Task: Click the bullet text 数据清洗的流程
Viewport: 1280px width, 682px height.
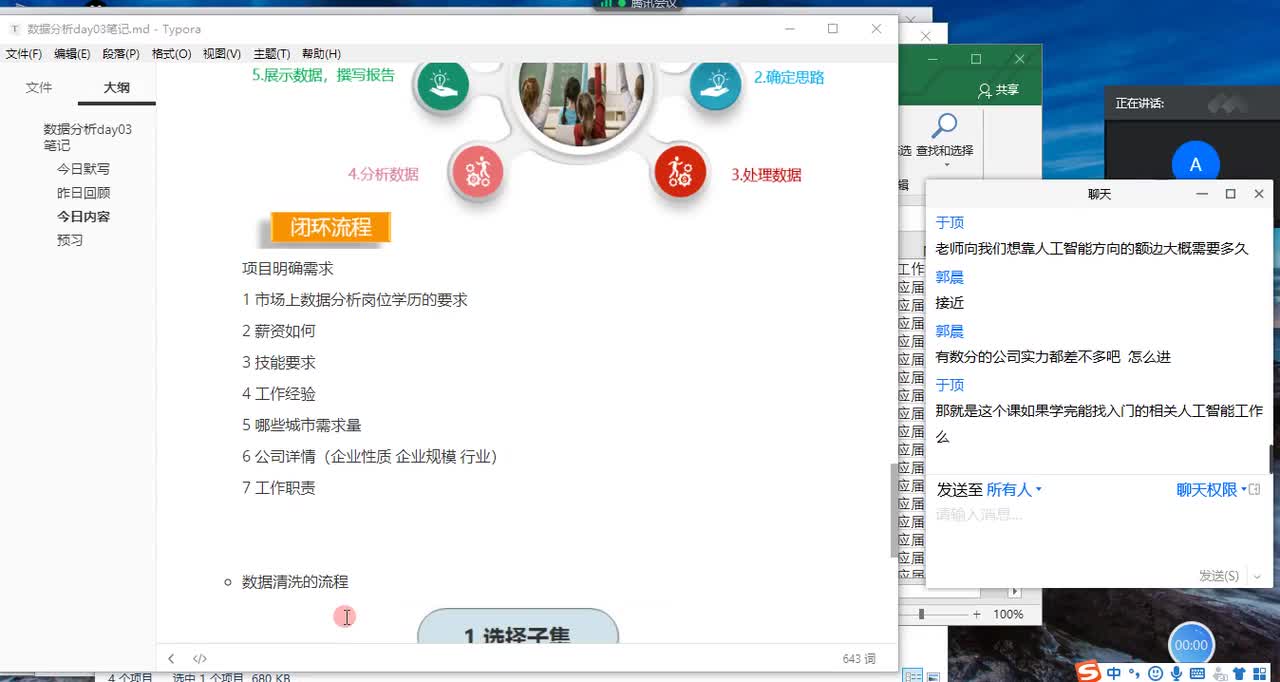Action: pos(295,582)
